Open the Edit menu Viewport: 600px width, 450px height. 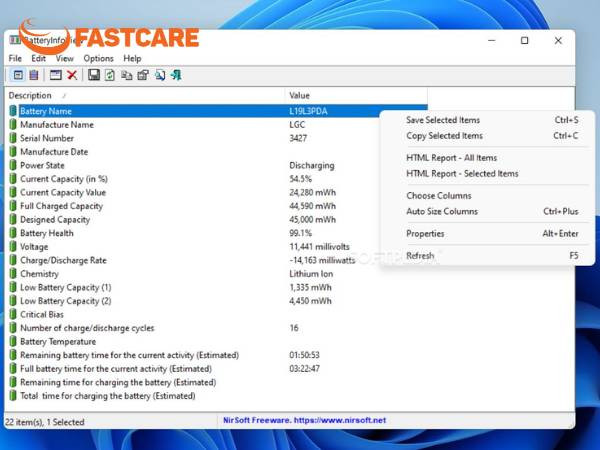tap(38, 59)
